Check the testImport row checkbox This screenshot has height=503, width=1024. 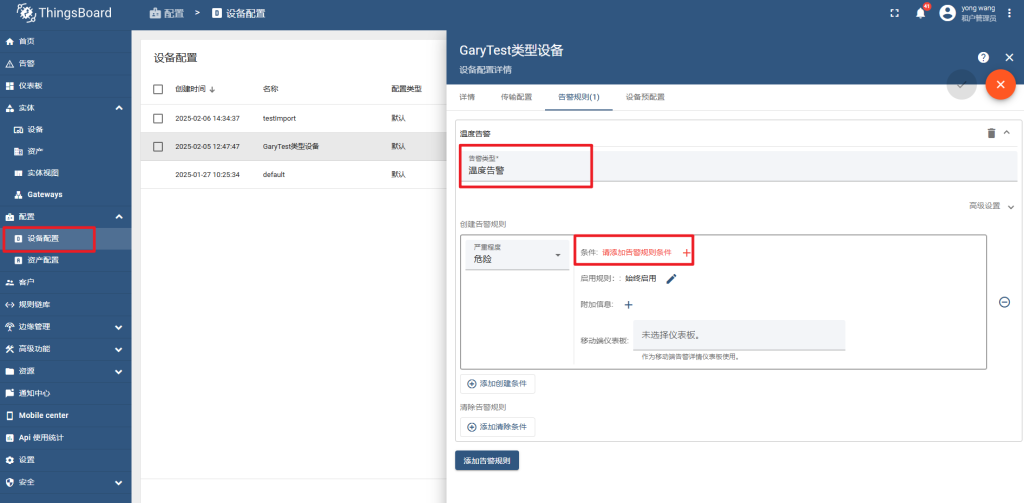pyautogui.click(x=158, y=118)
